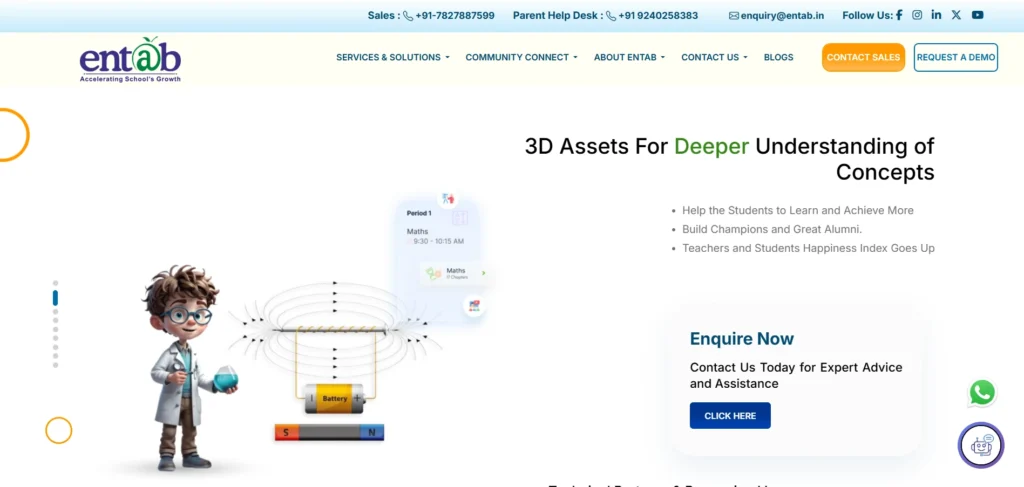Go to the Blogs page
The image size is (1024, 487).
778,58
